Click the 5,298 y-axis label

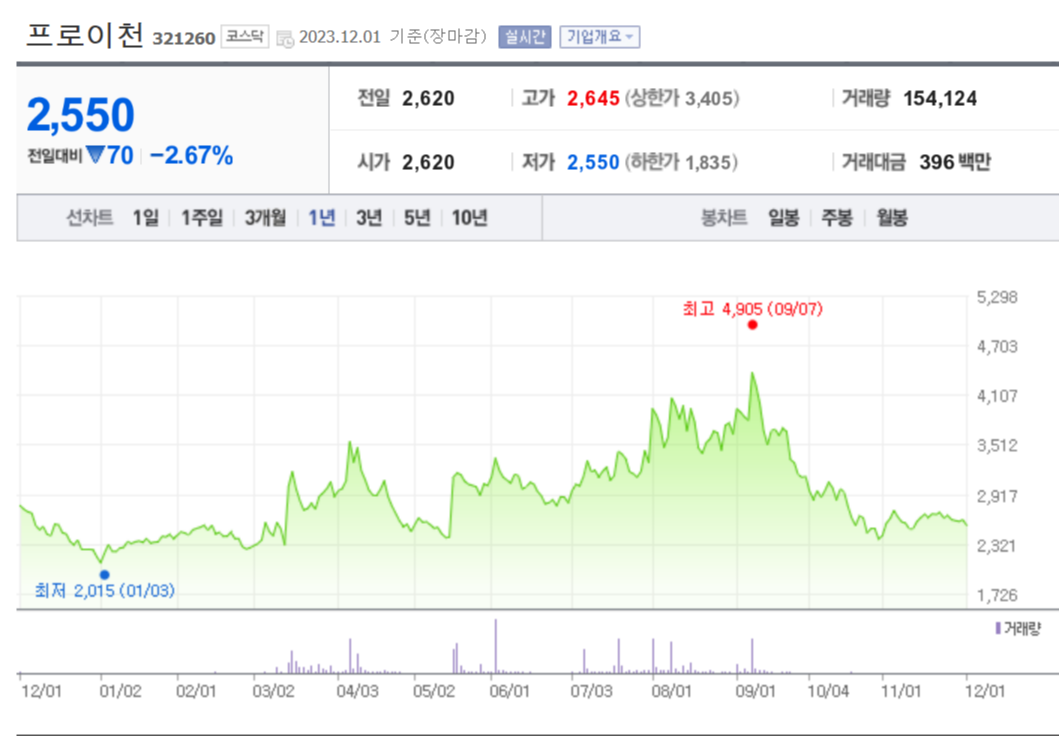point(997,297)
